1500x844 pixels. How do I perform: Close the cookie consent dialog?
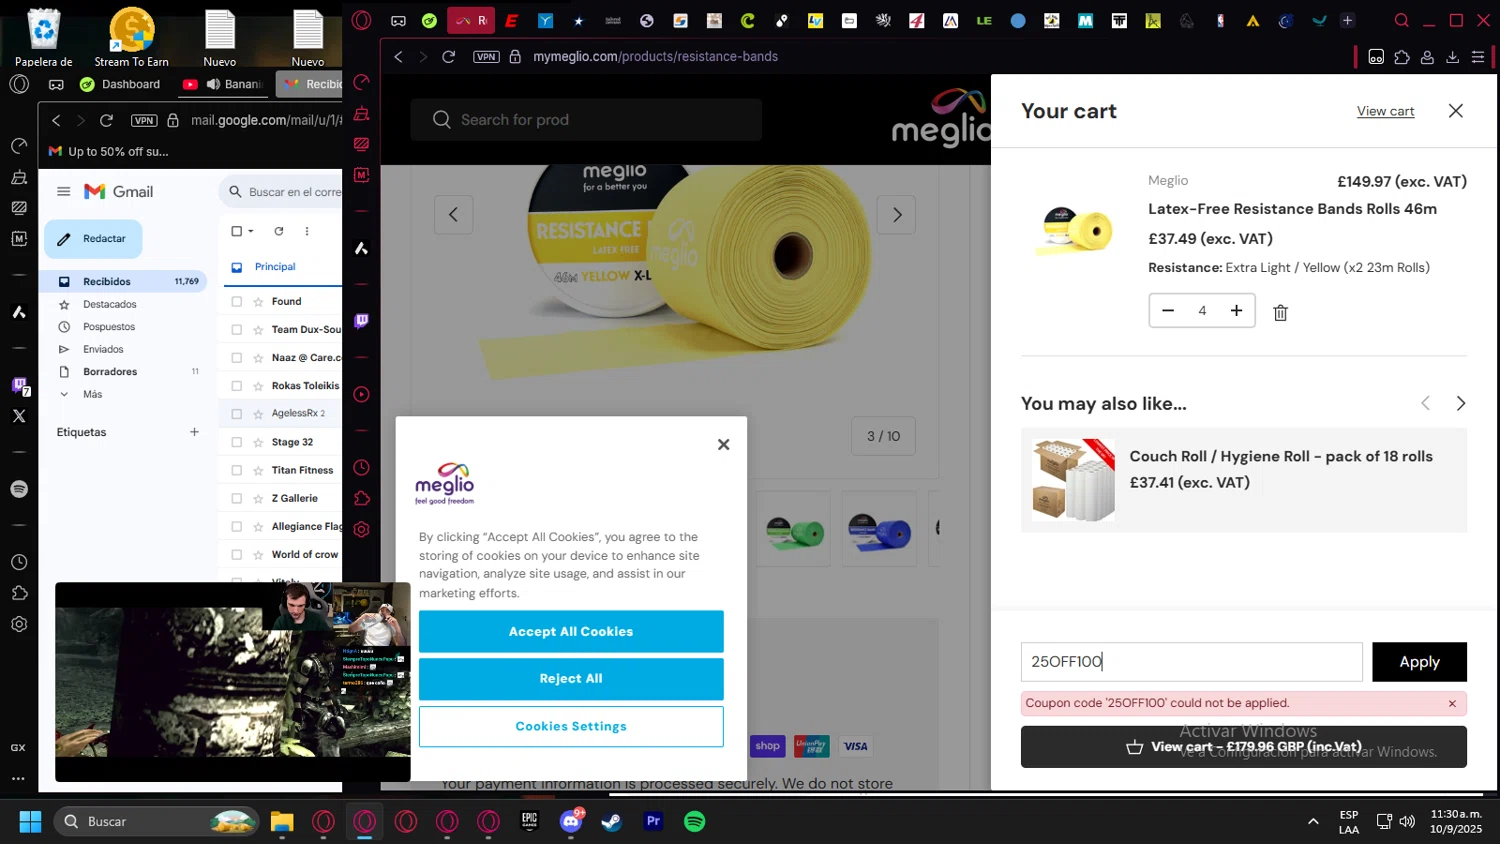click(x=723, y=445)
